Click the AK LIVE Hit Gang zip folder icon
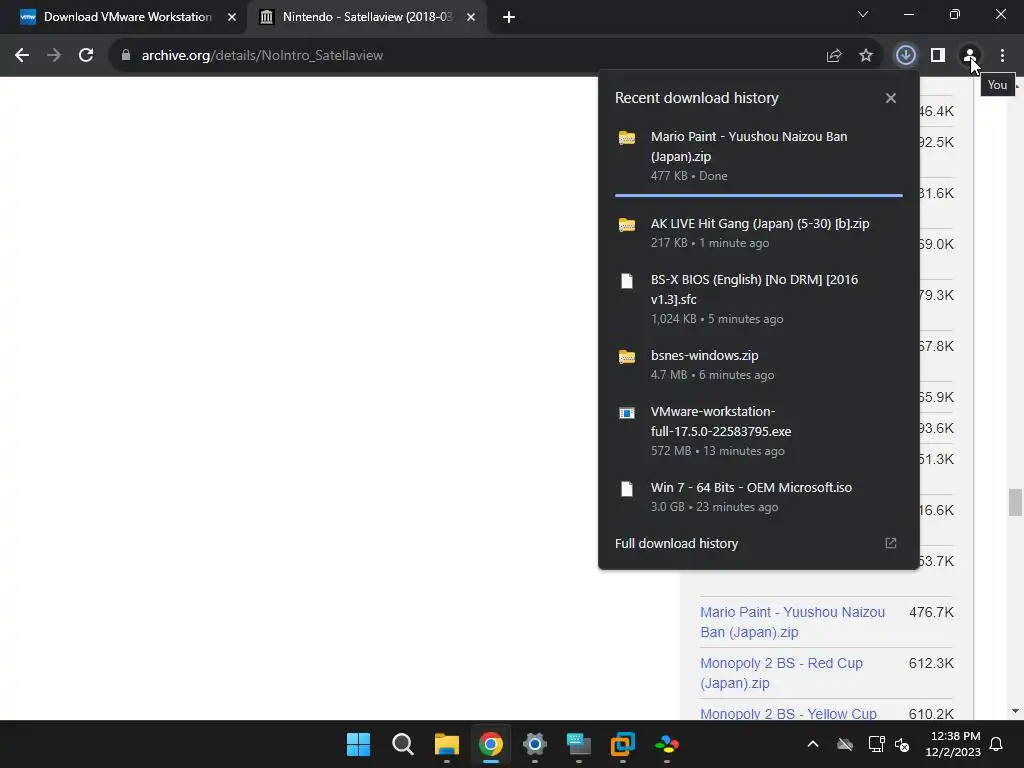 (627, 225)
